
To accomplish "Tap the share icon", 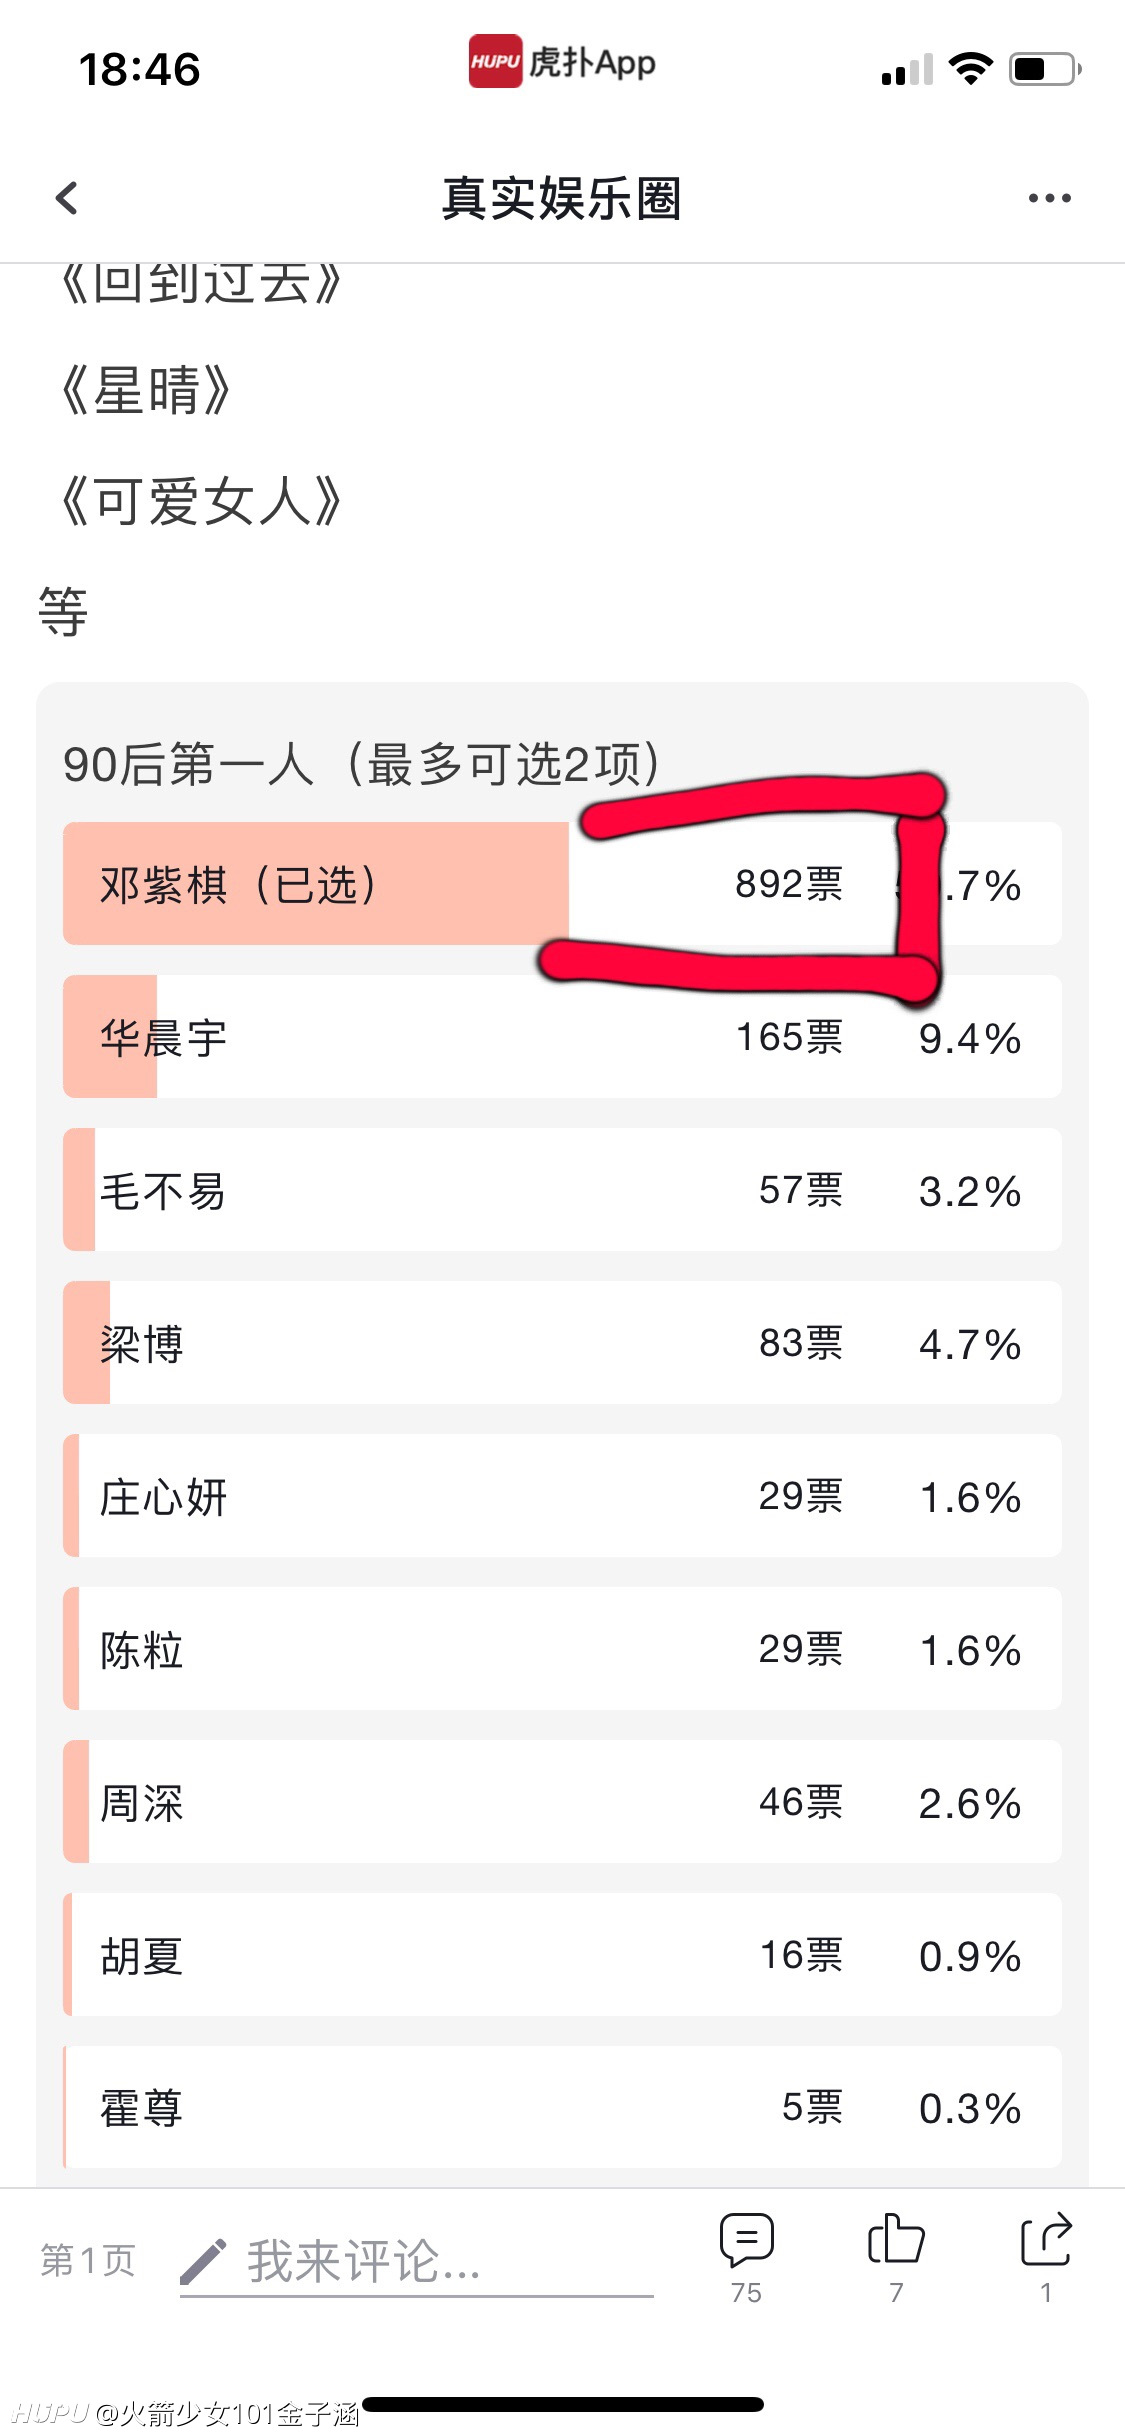I will click(x=1046, y=2240).
